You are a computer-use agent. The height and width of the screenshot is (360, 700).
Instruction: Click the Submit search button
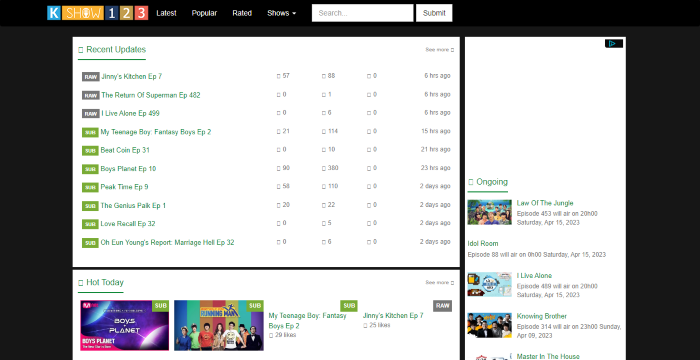pos(434,13)
